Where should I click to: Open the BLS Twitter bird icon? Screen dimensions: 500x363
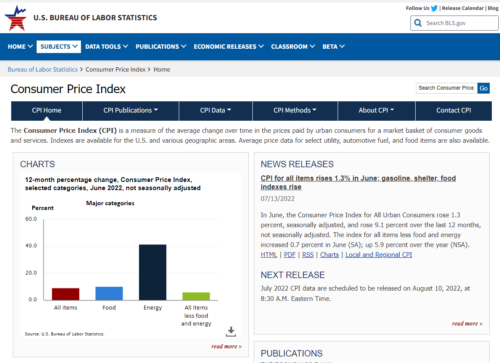[434, 8]
